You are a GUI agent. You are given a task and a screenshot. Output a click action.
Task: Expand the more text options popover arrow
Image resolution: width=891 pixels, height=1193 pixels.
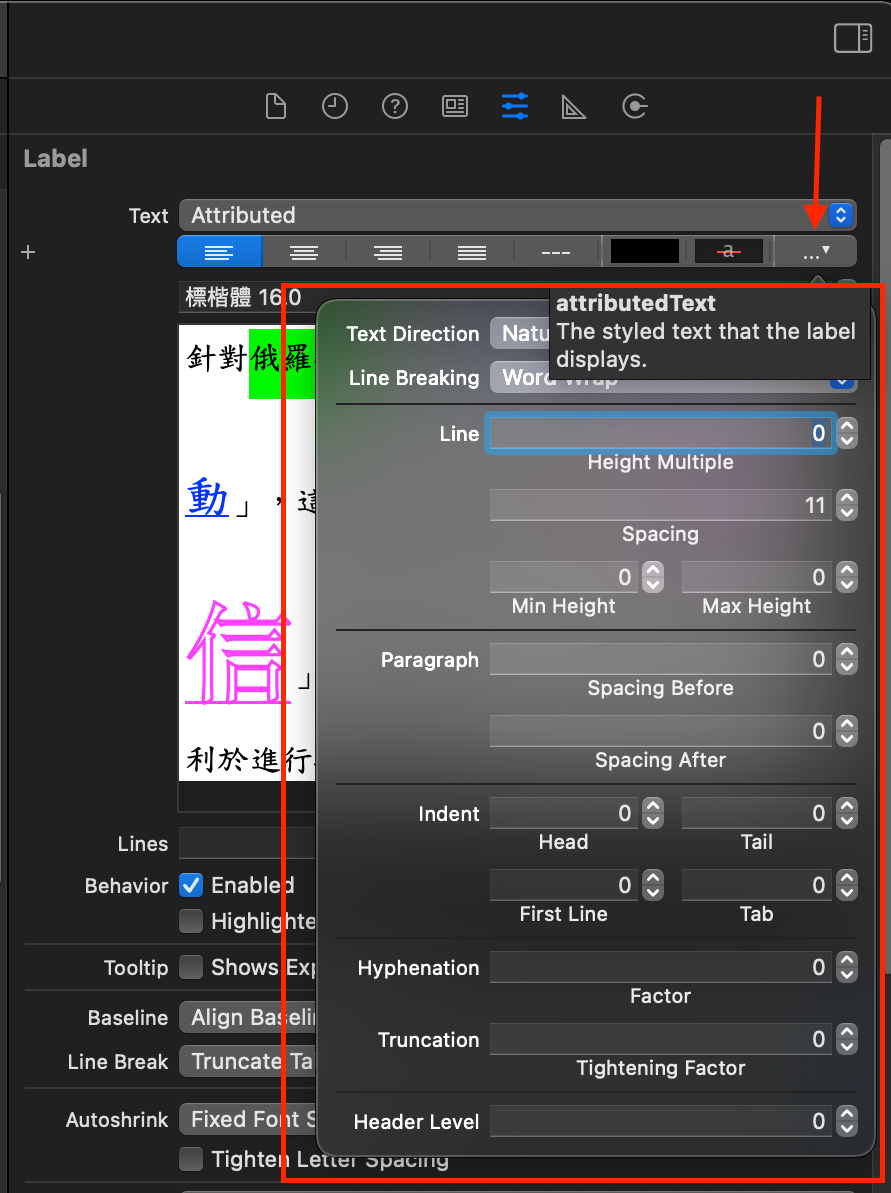pos(817,251)
